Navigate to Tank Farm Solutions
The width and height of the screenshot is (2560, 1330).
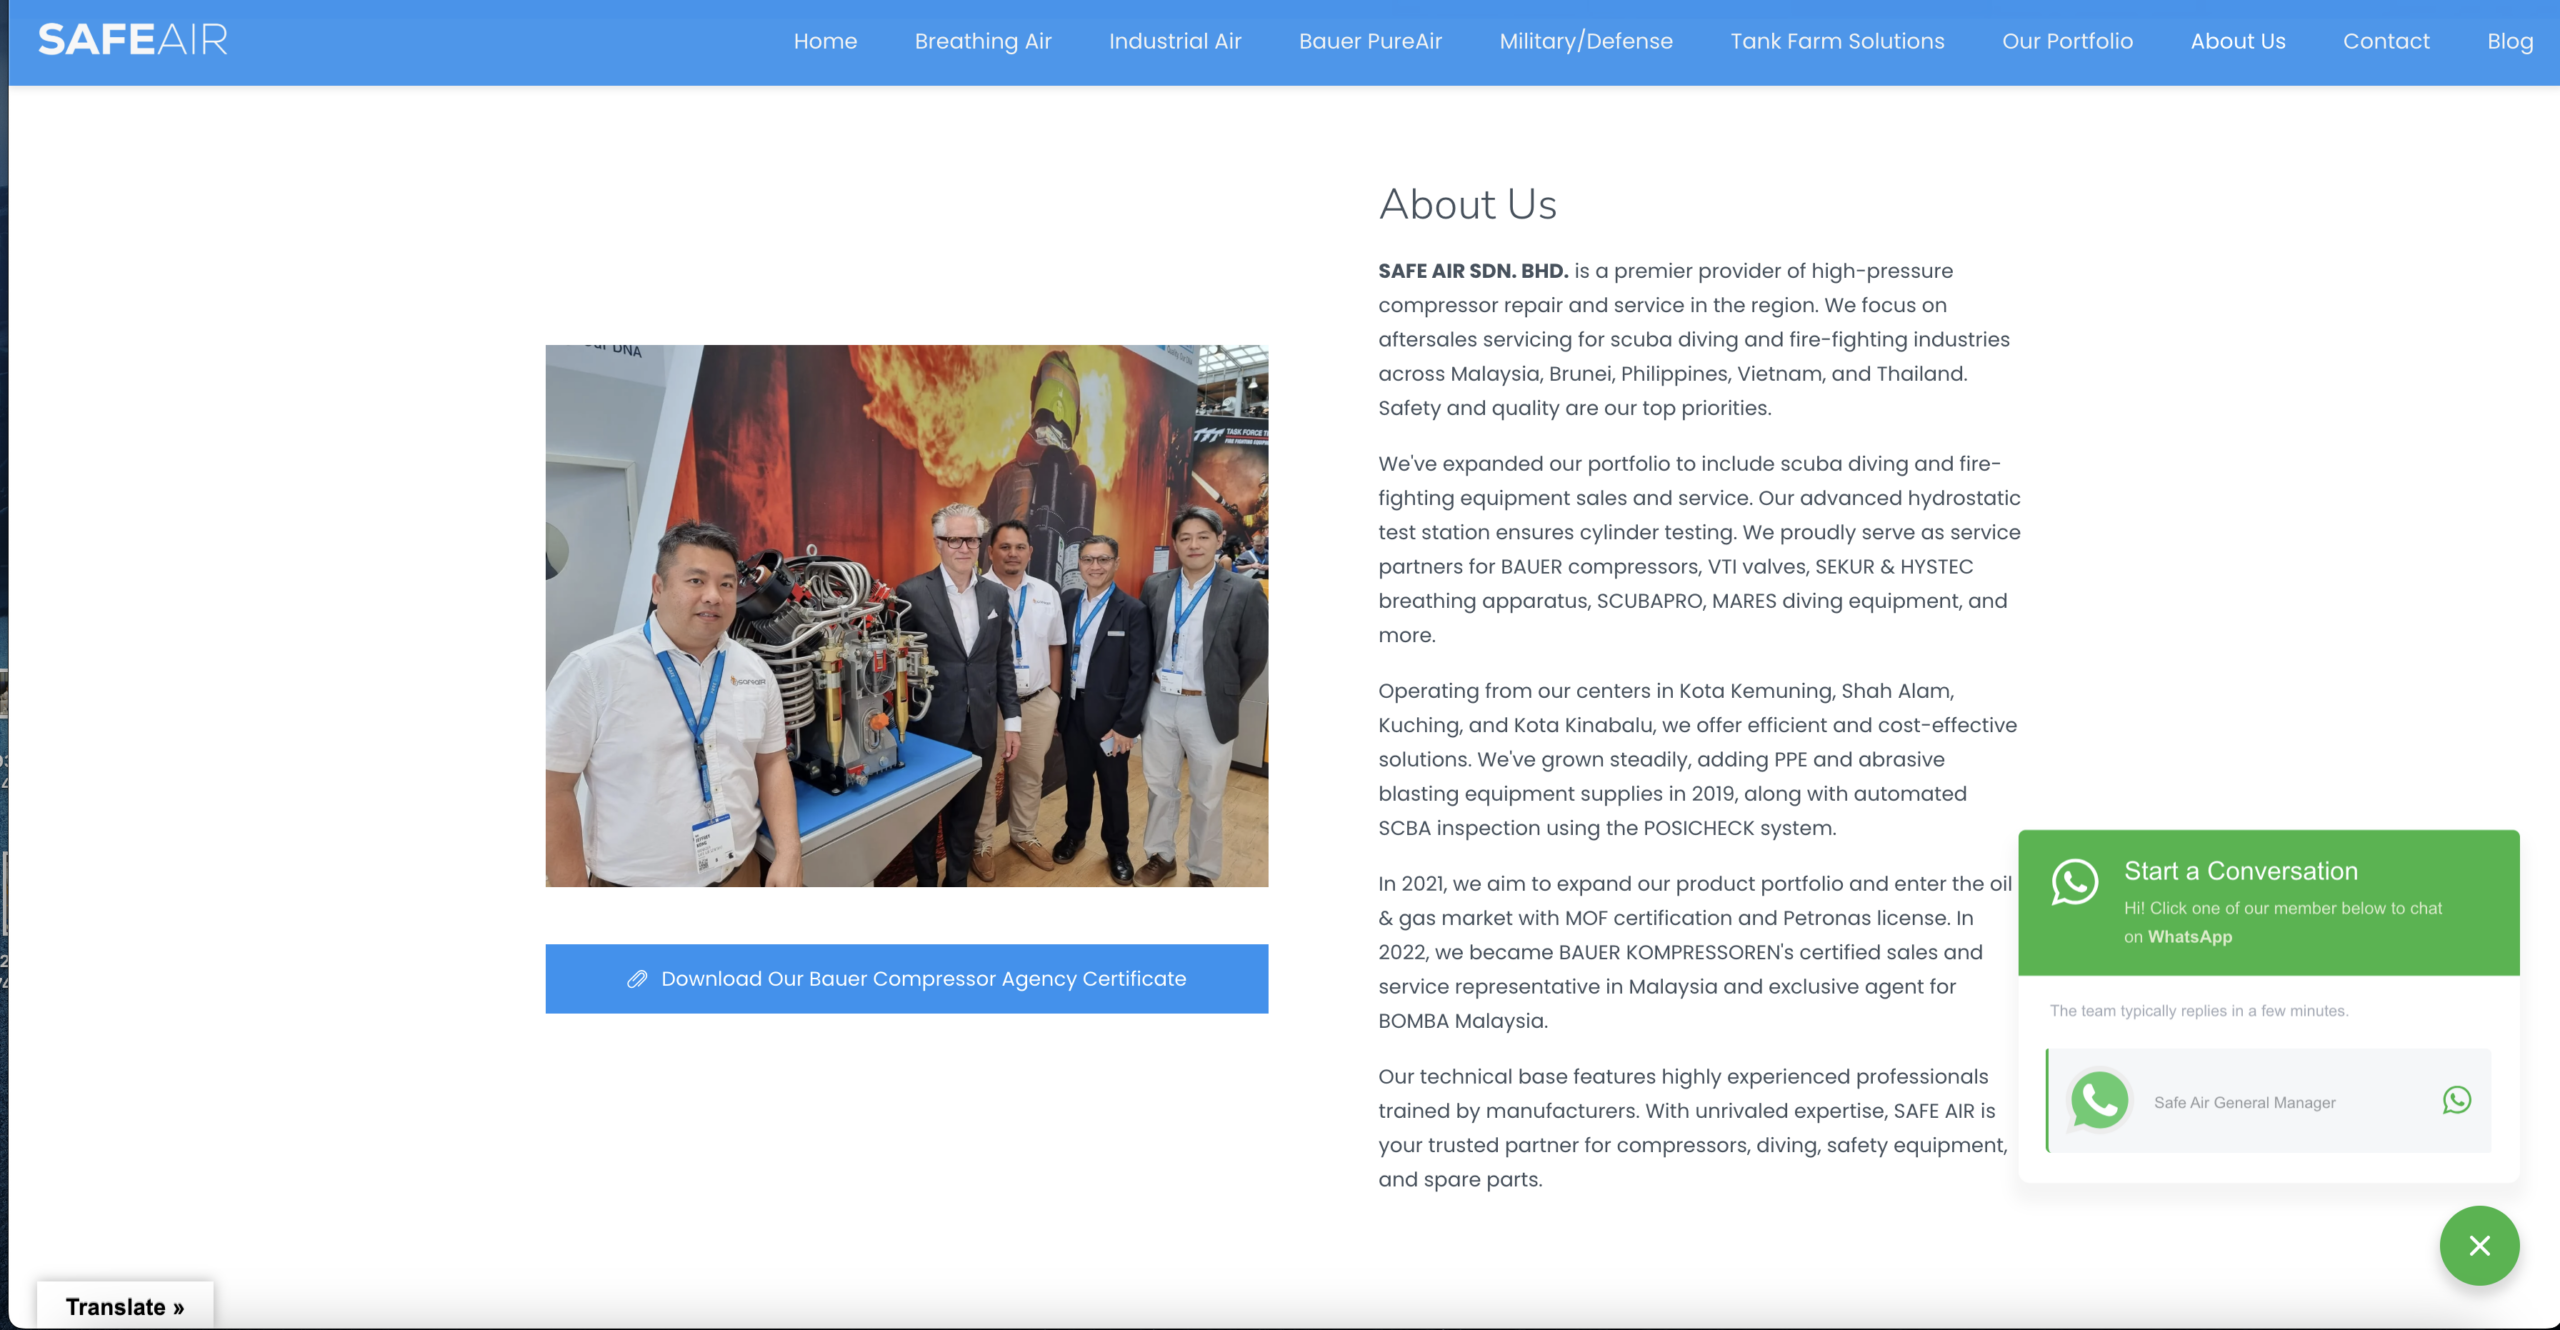point(1837,41)
